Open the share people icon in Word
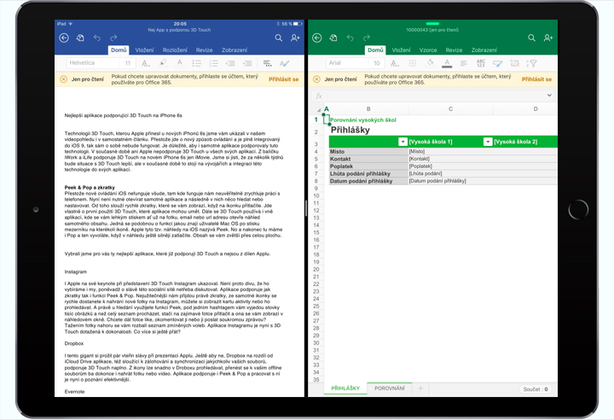The image size is (614, 420). tap(295, 38)
